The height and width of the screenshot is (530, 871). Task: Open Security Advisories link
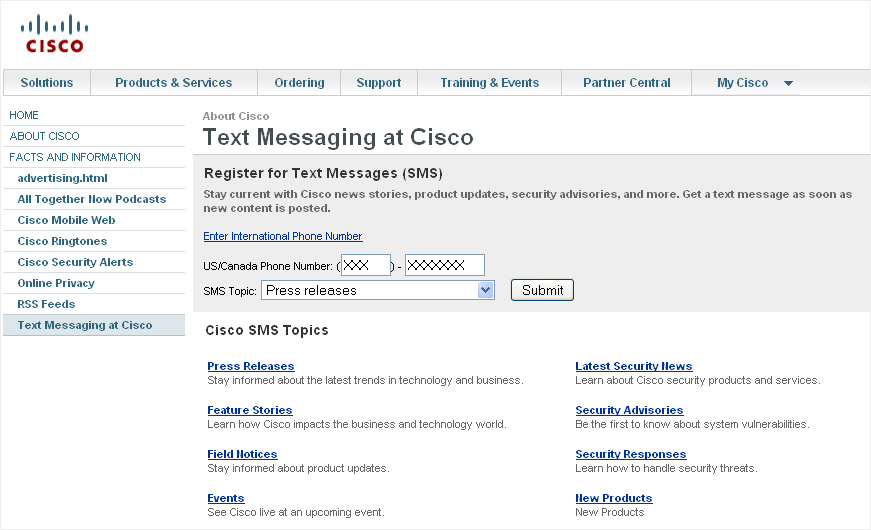tap(629, 410)
